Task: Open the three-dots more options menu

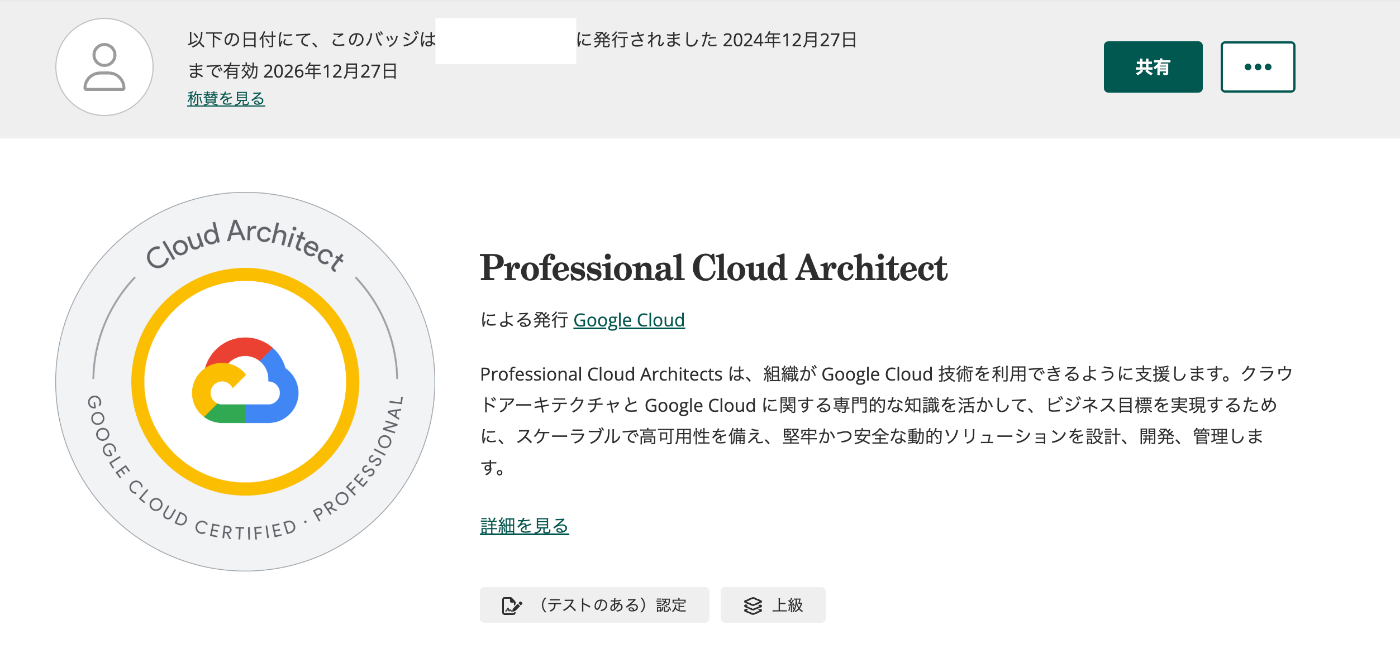Action: click(1258, 67)
